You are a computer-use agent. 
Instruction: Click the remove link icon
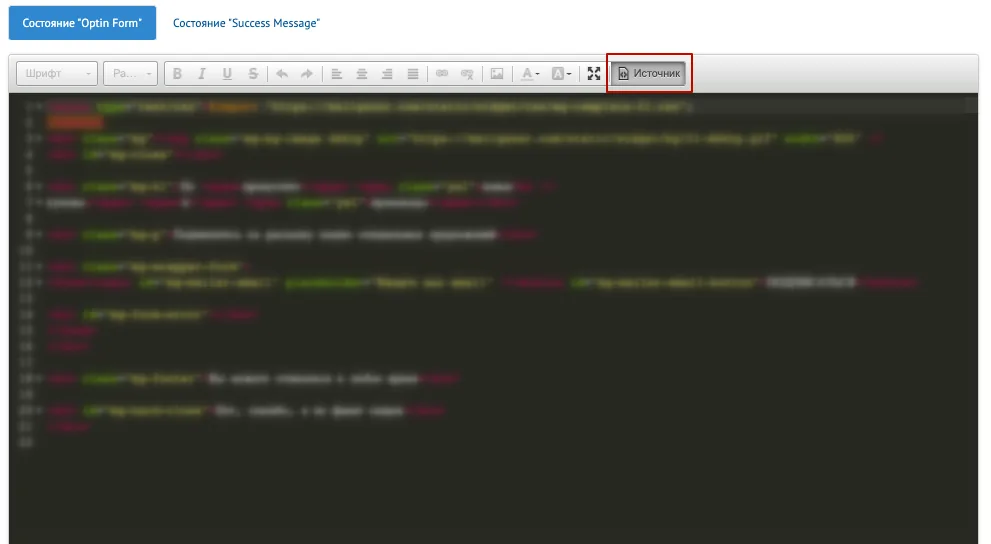click(467, 74)
